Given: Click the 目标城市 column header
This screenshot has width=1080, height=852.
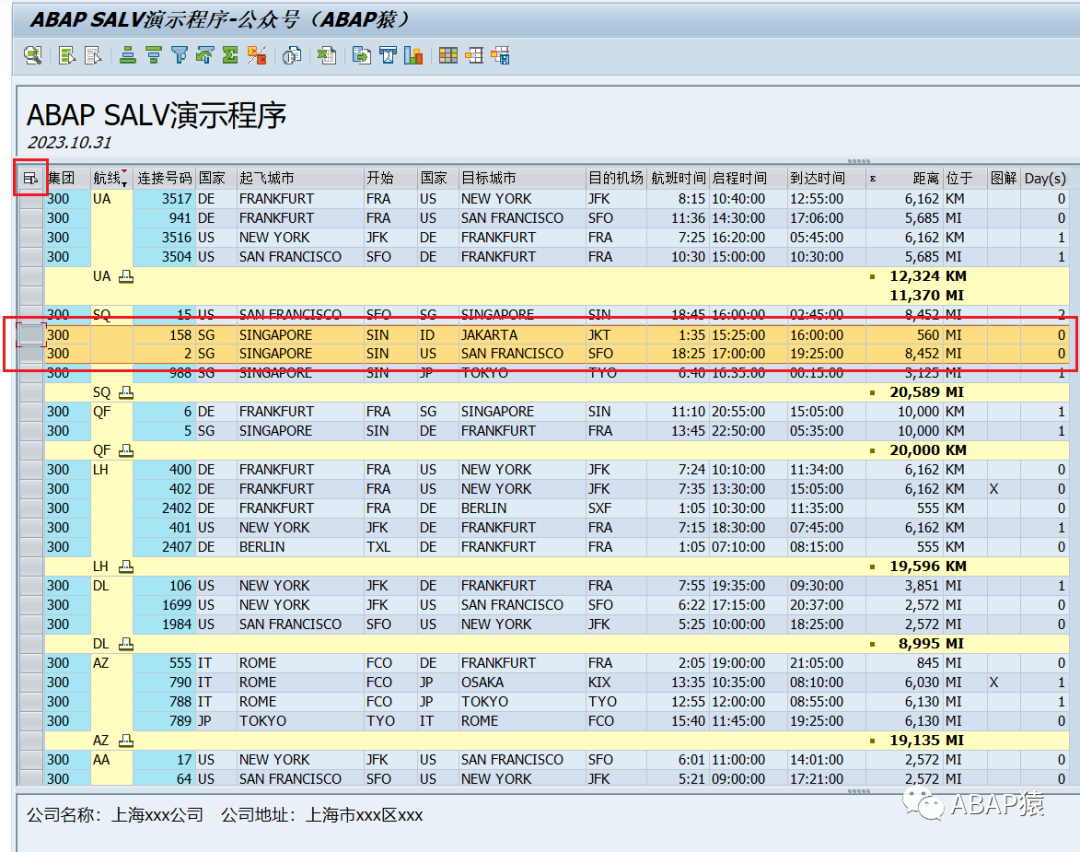Looking at the screenshot, I should 488,178.
